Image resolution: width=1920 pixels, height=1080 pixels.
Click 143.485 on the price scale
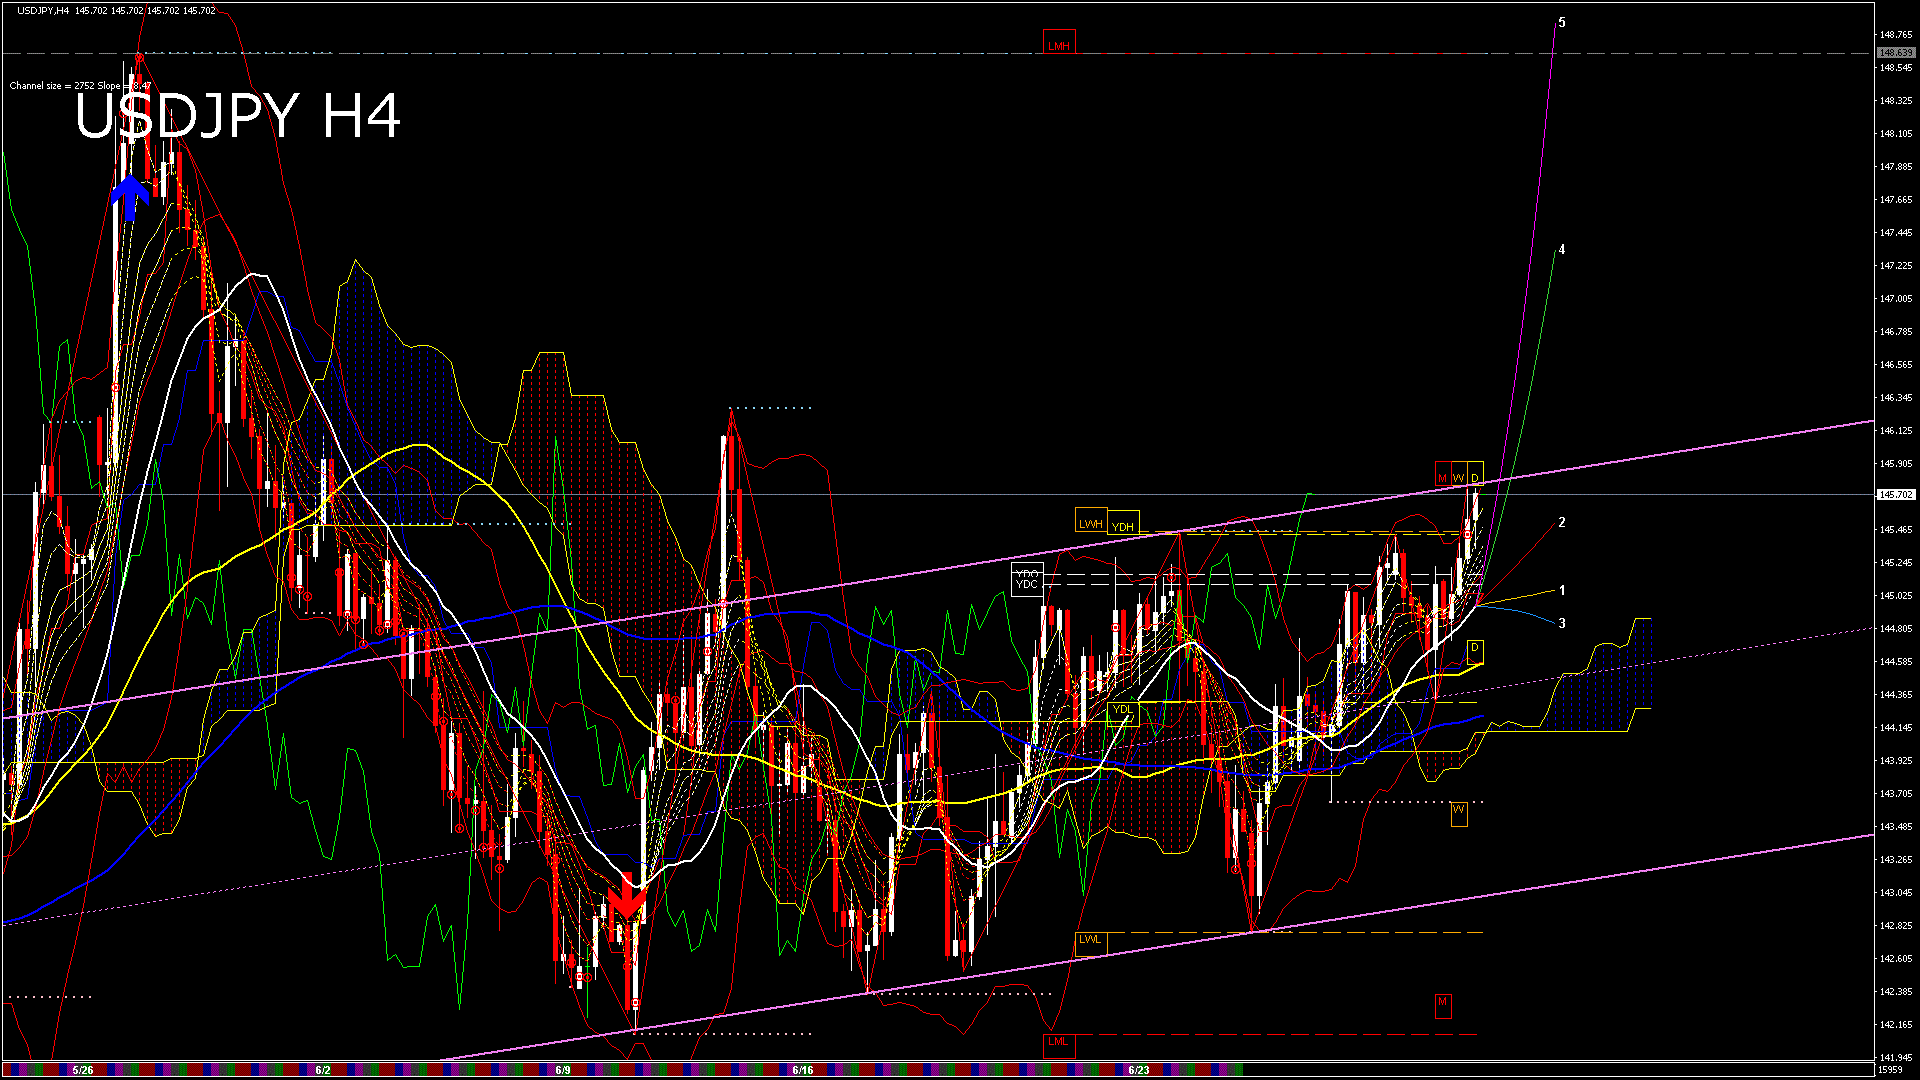coord(1896,827)
